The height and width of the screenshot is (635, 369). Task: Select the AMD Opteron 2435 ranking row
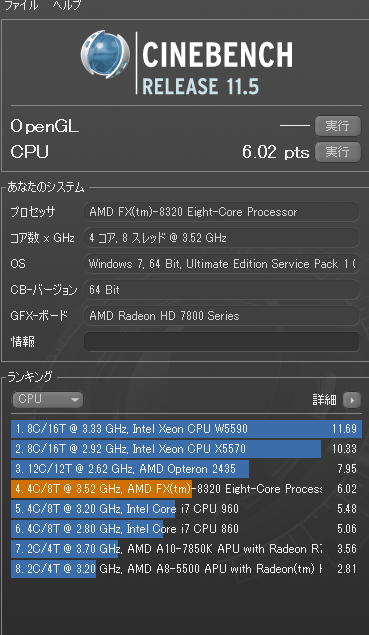(186, 469)
